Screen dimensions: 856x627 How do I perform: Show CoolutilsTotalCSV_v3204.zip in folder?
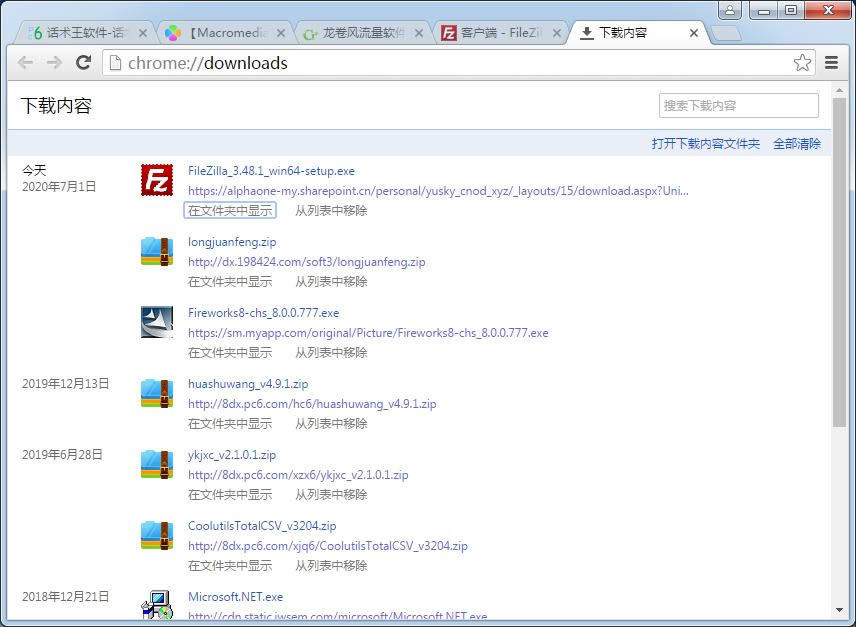tap(230, 565)
